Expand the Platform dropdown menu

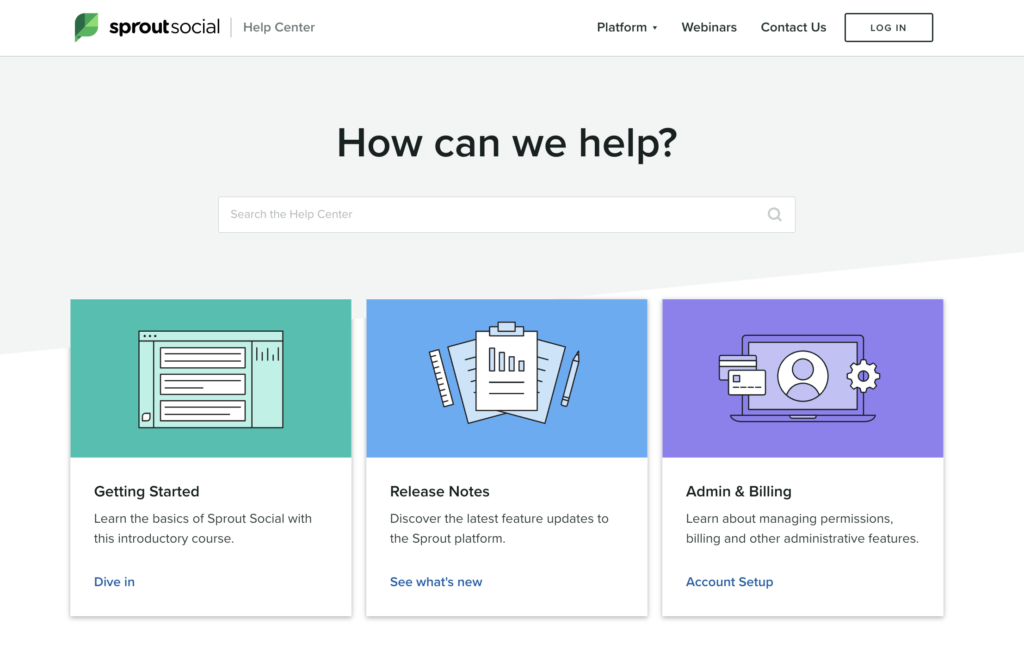pos(627,27)
